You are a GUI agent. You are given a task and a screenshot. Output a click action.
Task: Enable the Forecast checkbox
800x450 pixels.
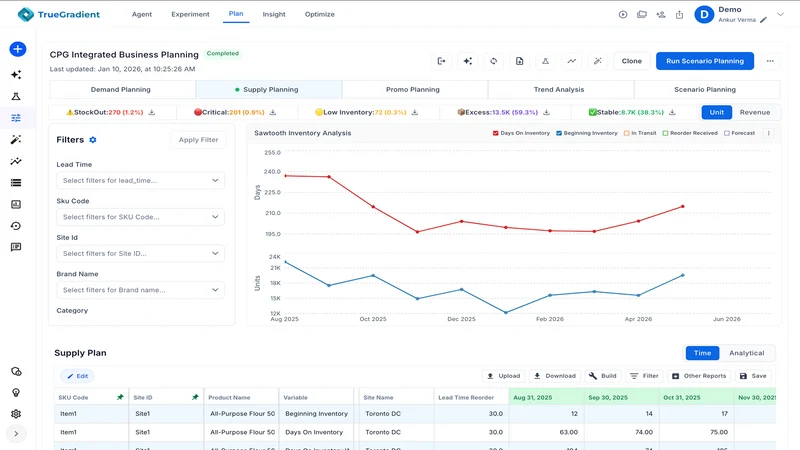(x=727, y=133)
